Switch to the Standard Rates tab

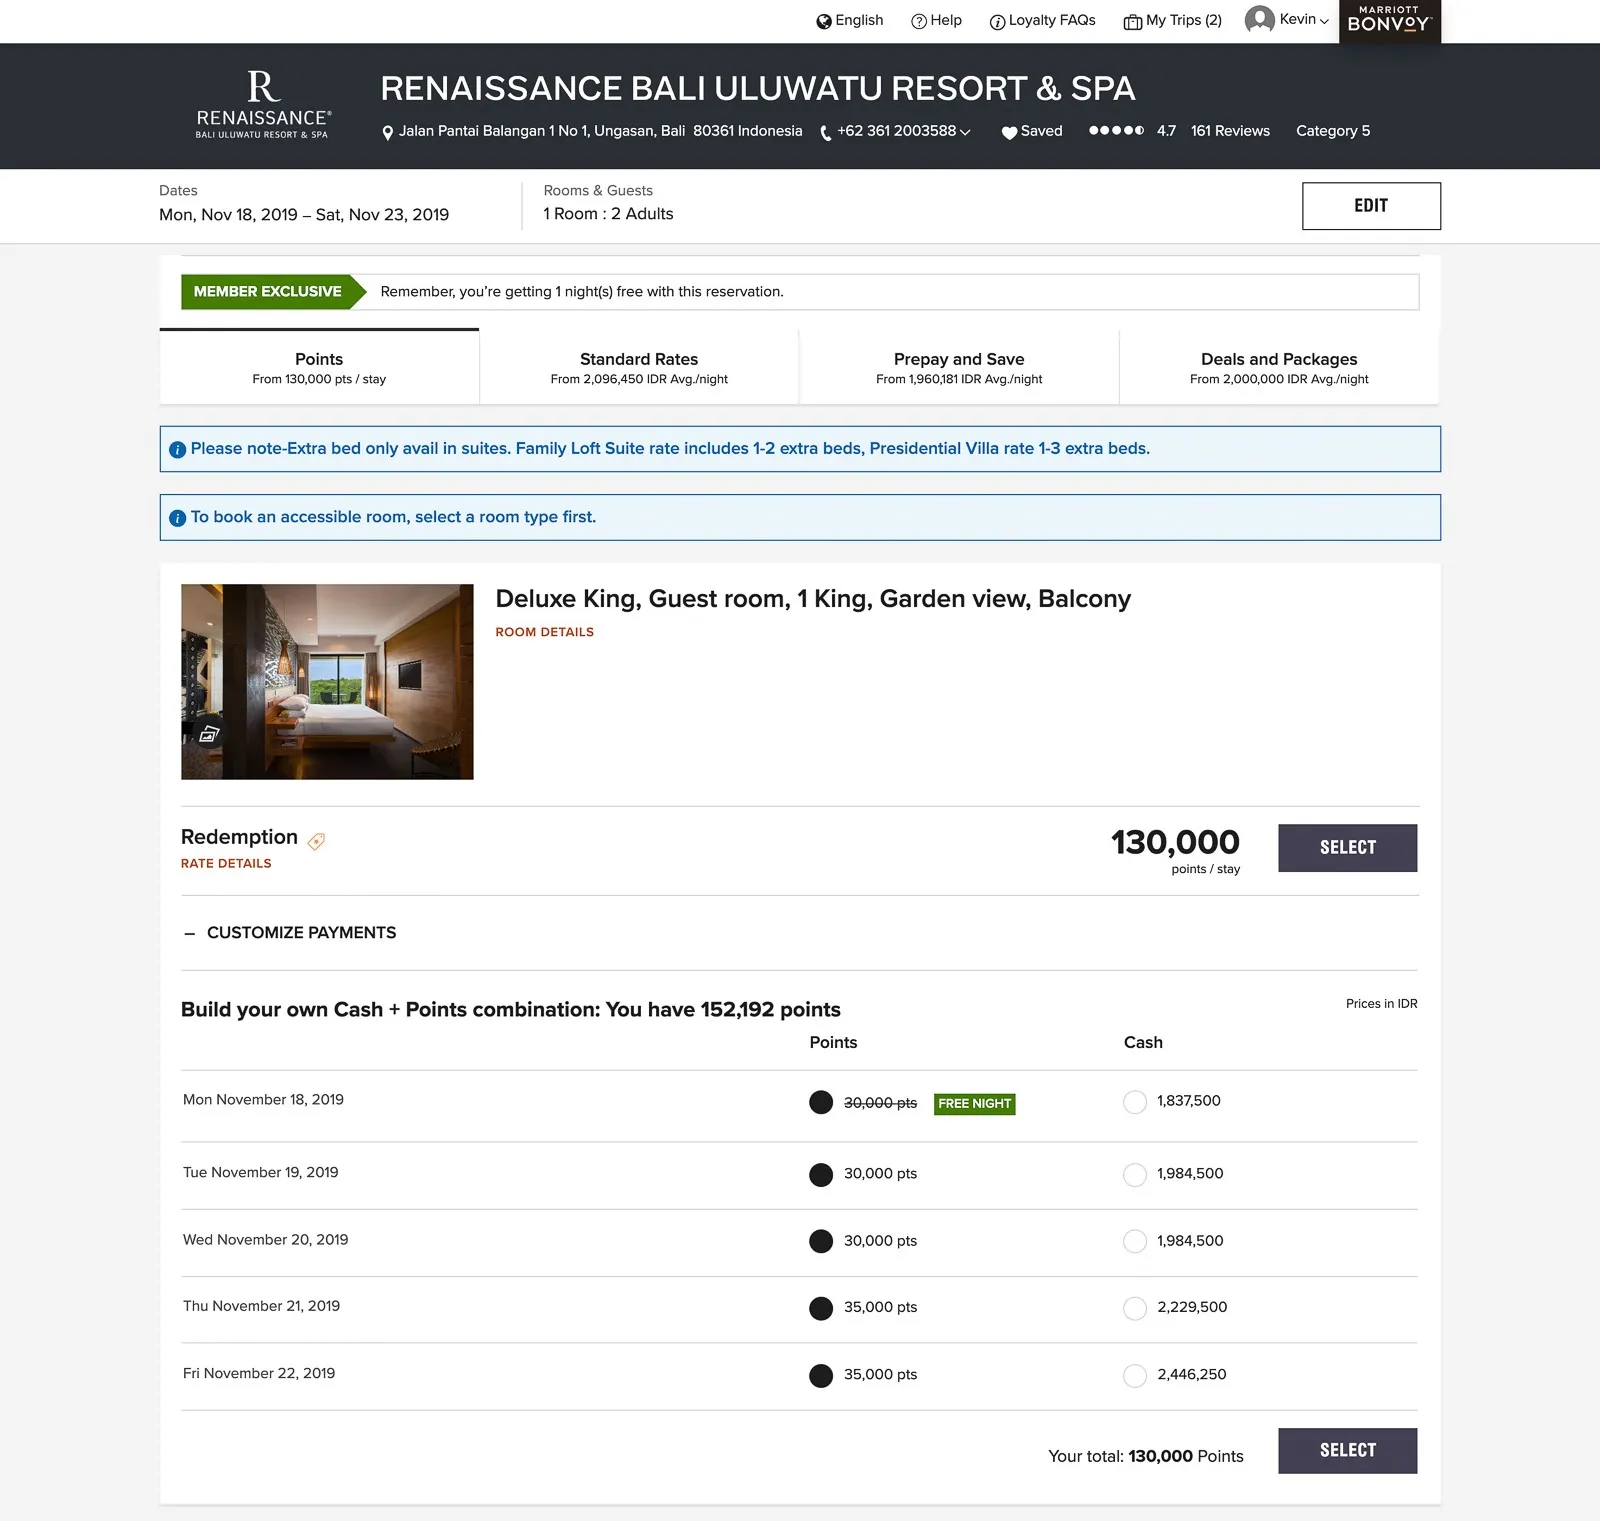coord(639,367)
